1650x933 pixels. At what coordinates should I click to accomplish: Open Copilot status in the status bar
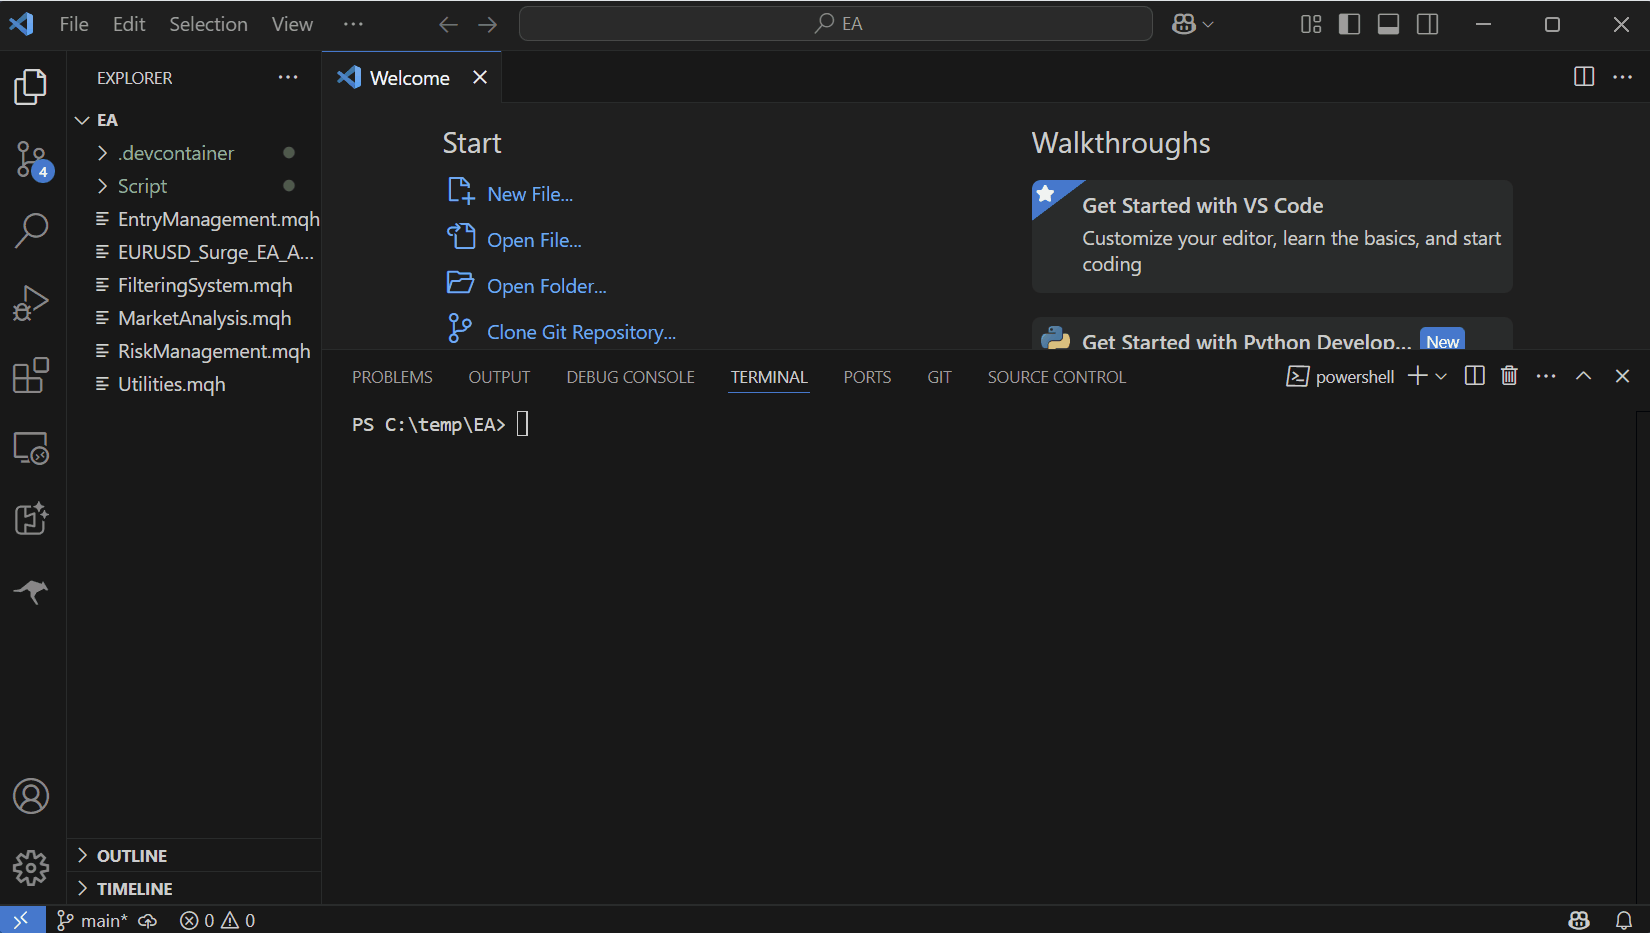click(1579, 920)
